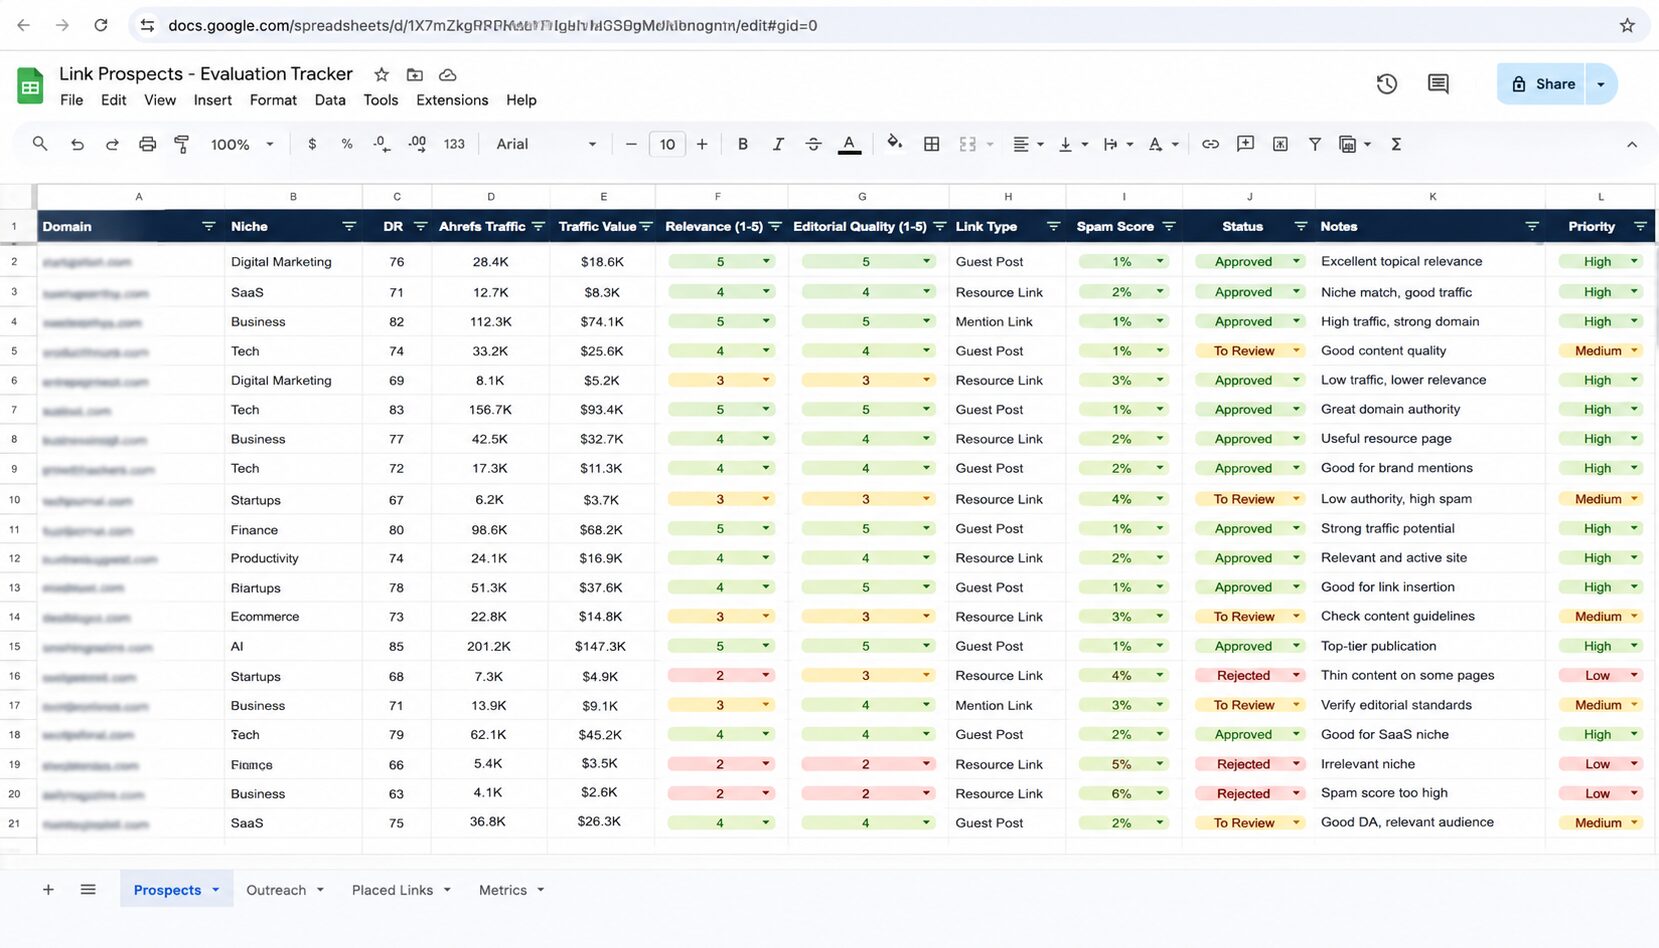This screenshot has height=948, width=1659.
Task: Open the File menu
Action: click(71, 100)
